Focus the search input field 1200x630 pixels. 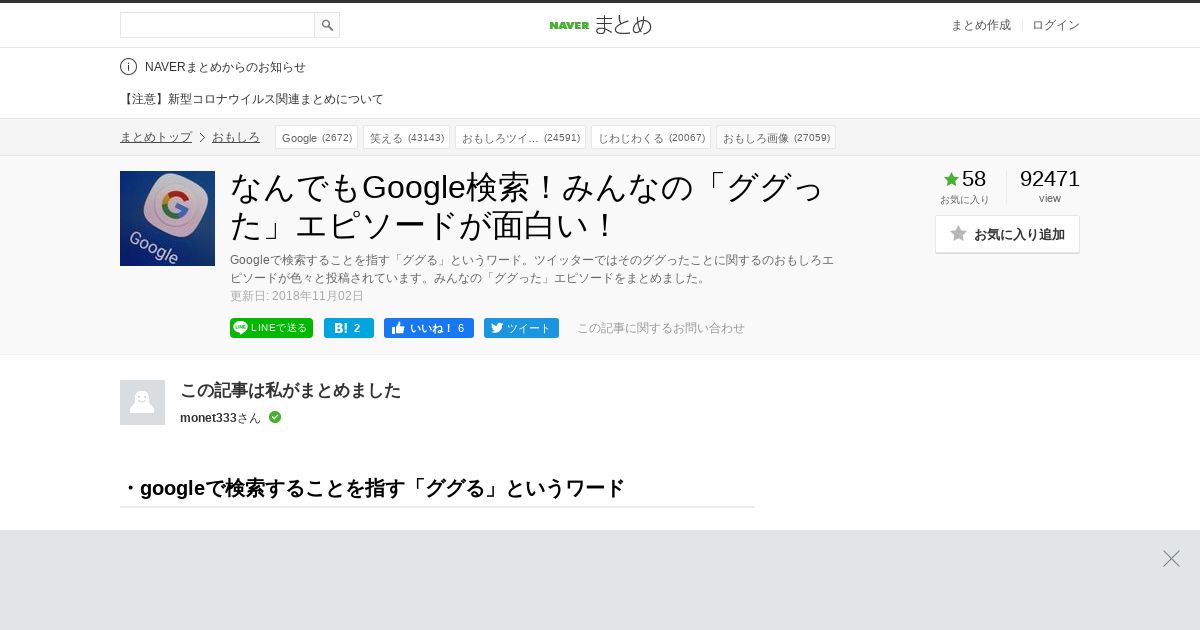217,25
